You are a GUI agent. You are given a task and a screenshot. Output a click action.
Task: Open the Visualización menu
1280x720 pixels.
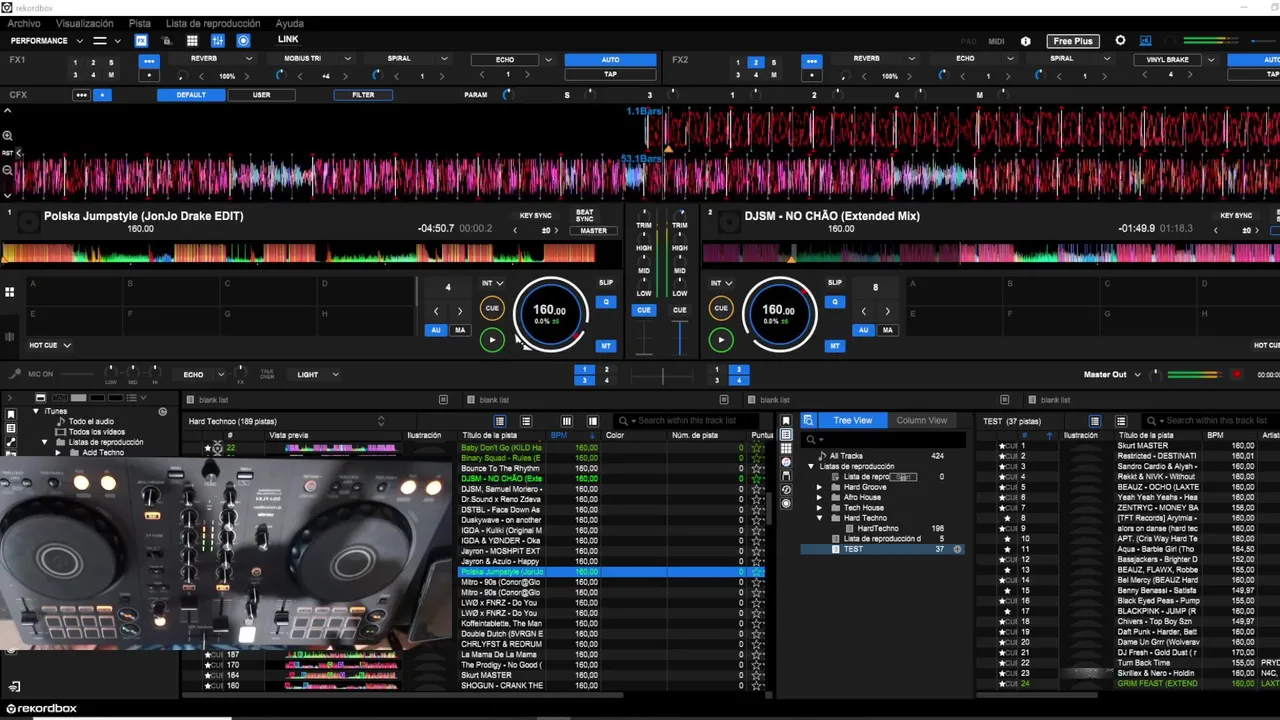click(x=84, y=23)
